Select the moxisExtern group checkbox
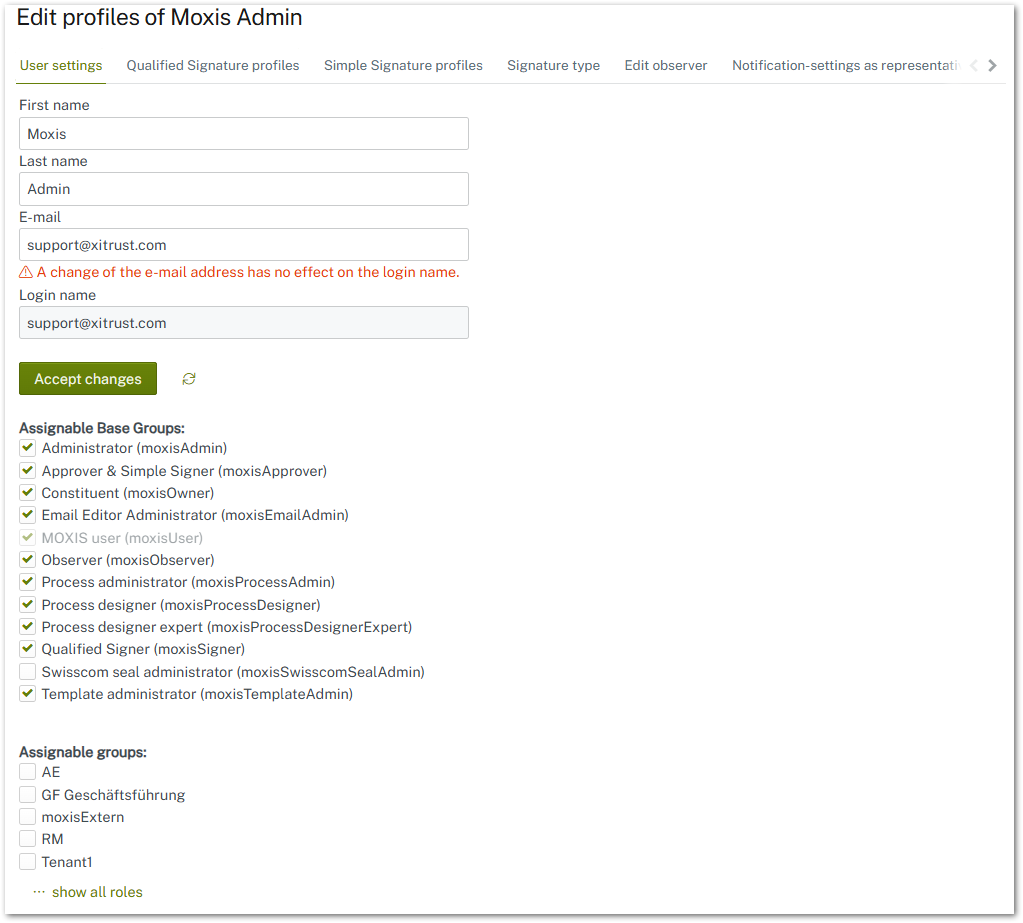 pyautogui.click(x=28, y=817)
